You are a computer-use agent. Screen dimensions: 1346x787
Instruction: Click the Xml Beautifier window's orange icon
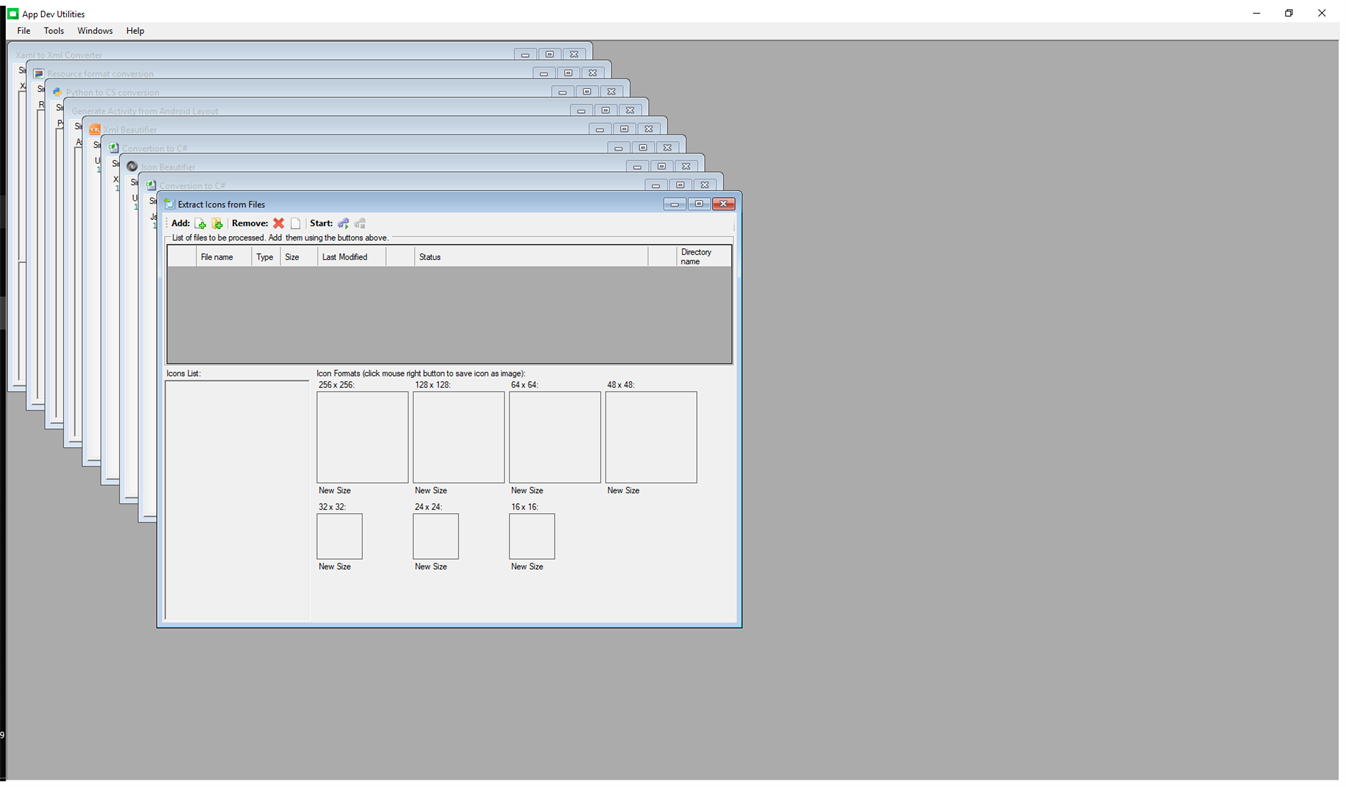(x=95, y=129)
